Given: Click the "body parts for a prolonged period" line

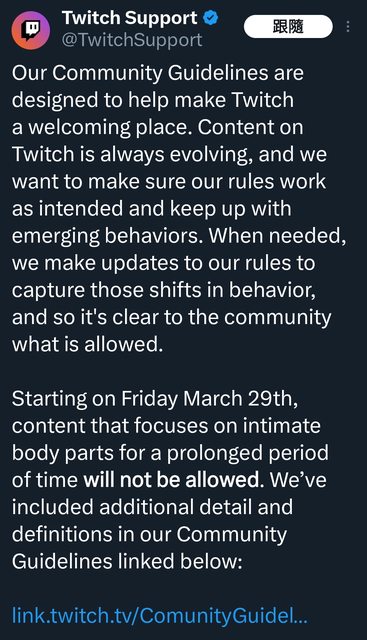Looking at the screenshot, I should [x=170, y=453].
